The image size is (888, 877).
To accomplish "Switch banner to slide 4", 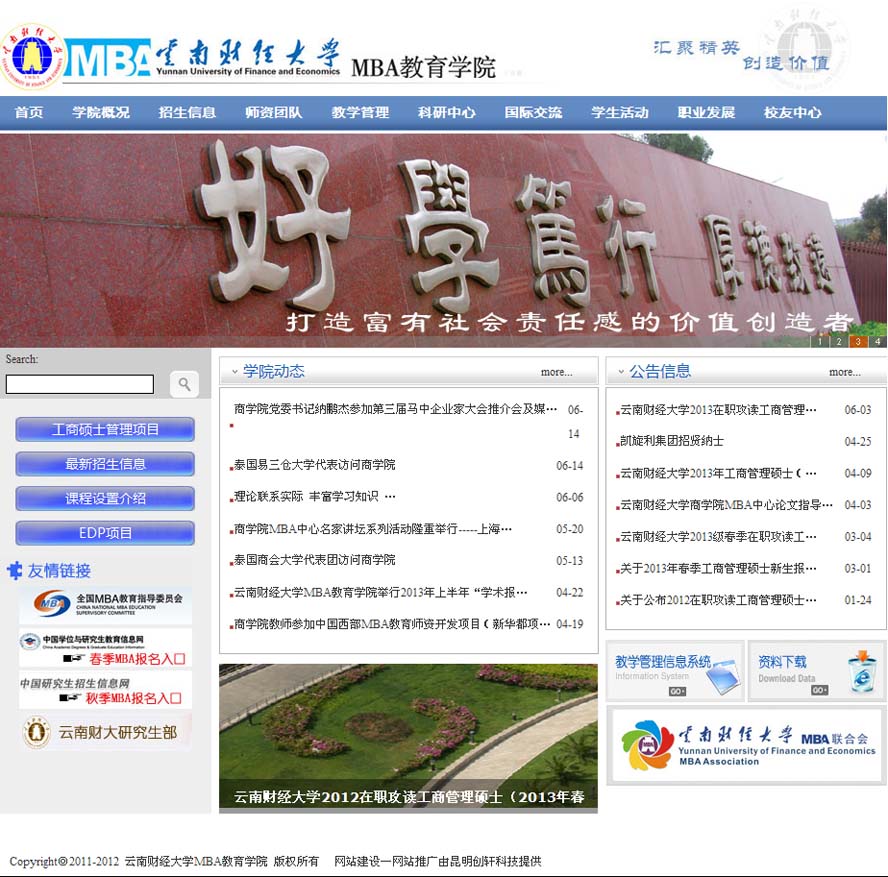I will (877, 341).
